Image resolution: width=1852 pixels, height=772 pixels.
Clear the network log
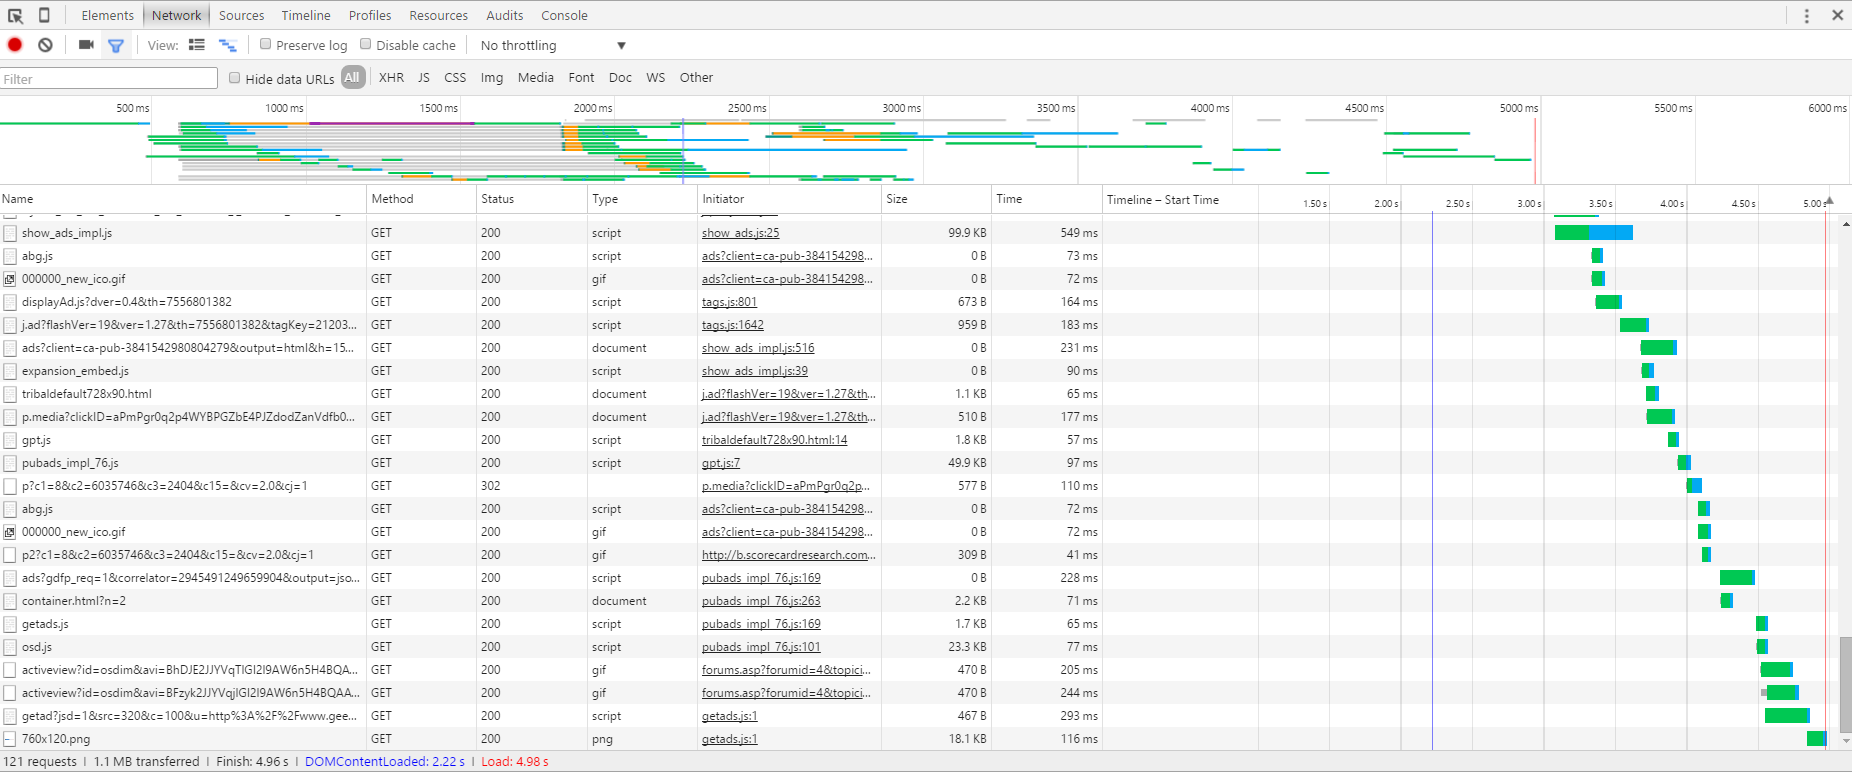point(45,45)
